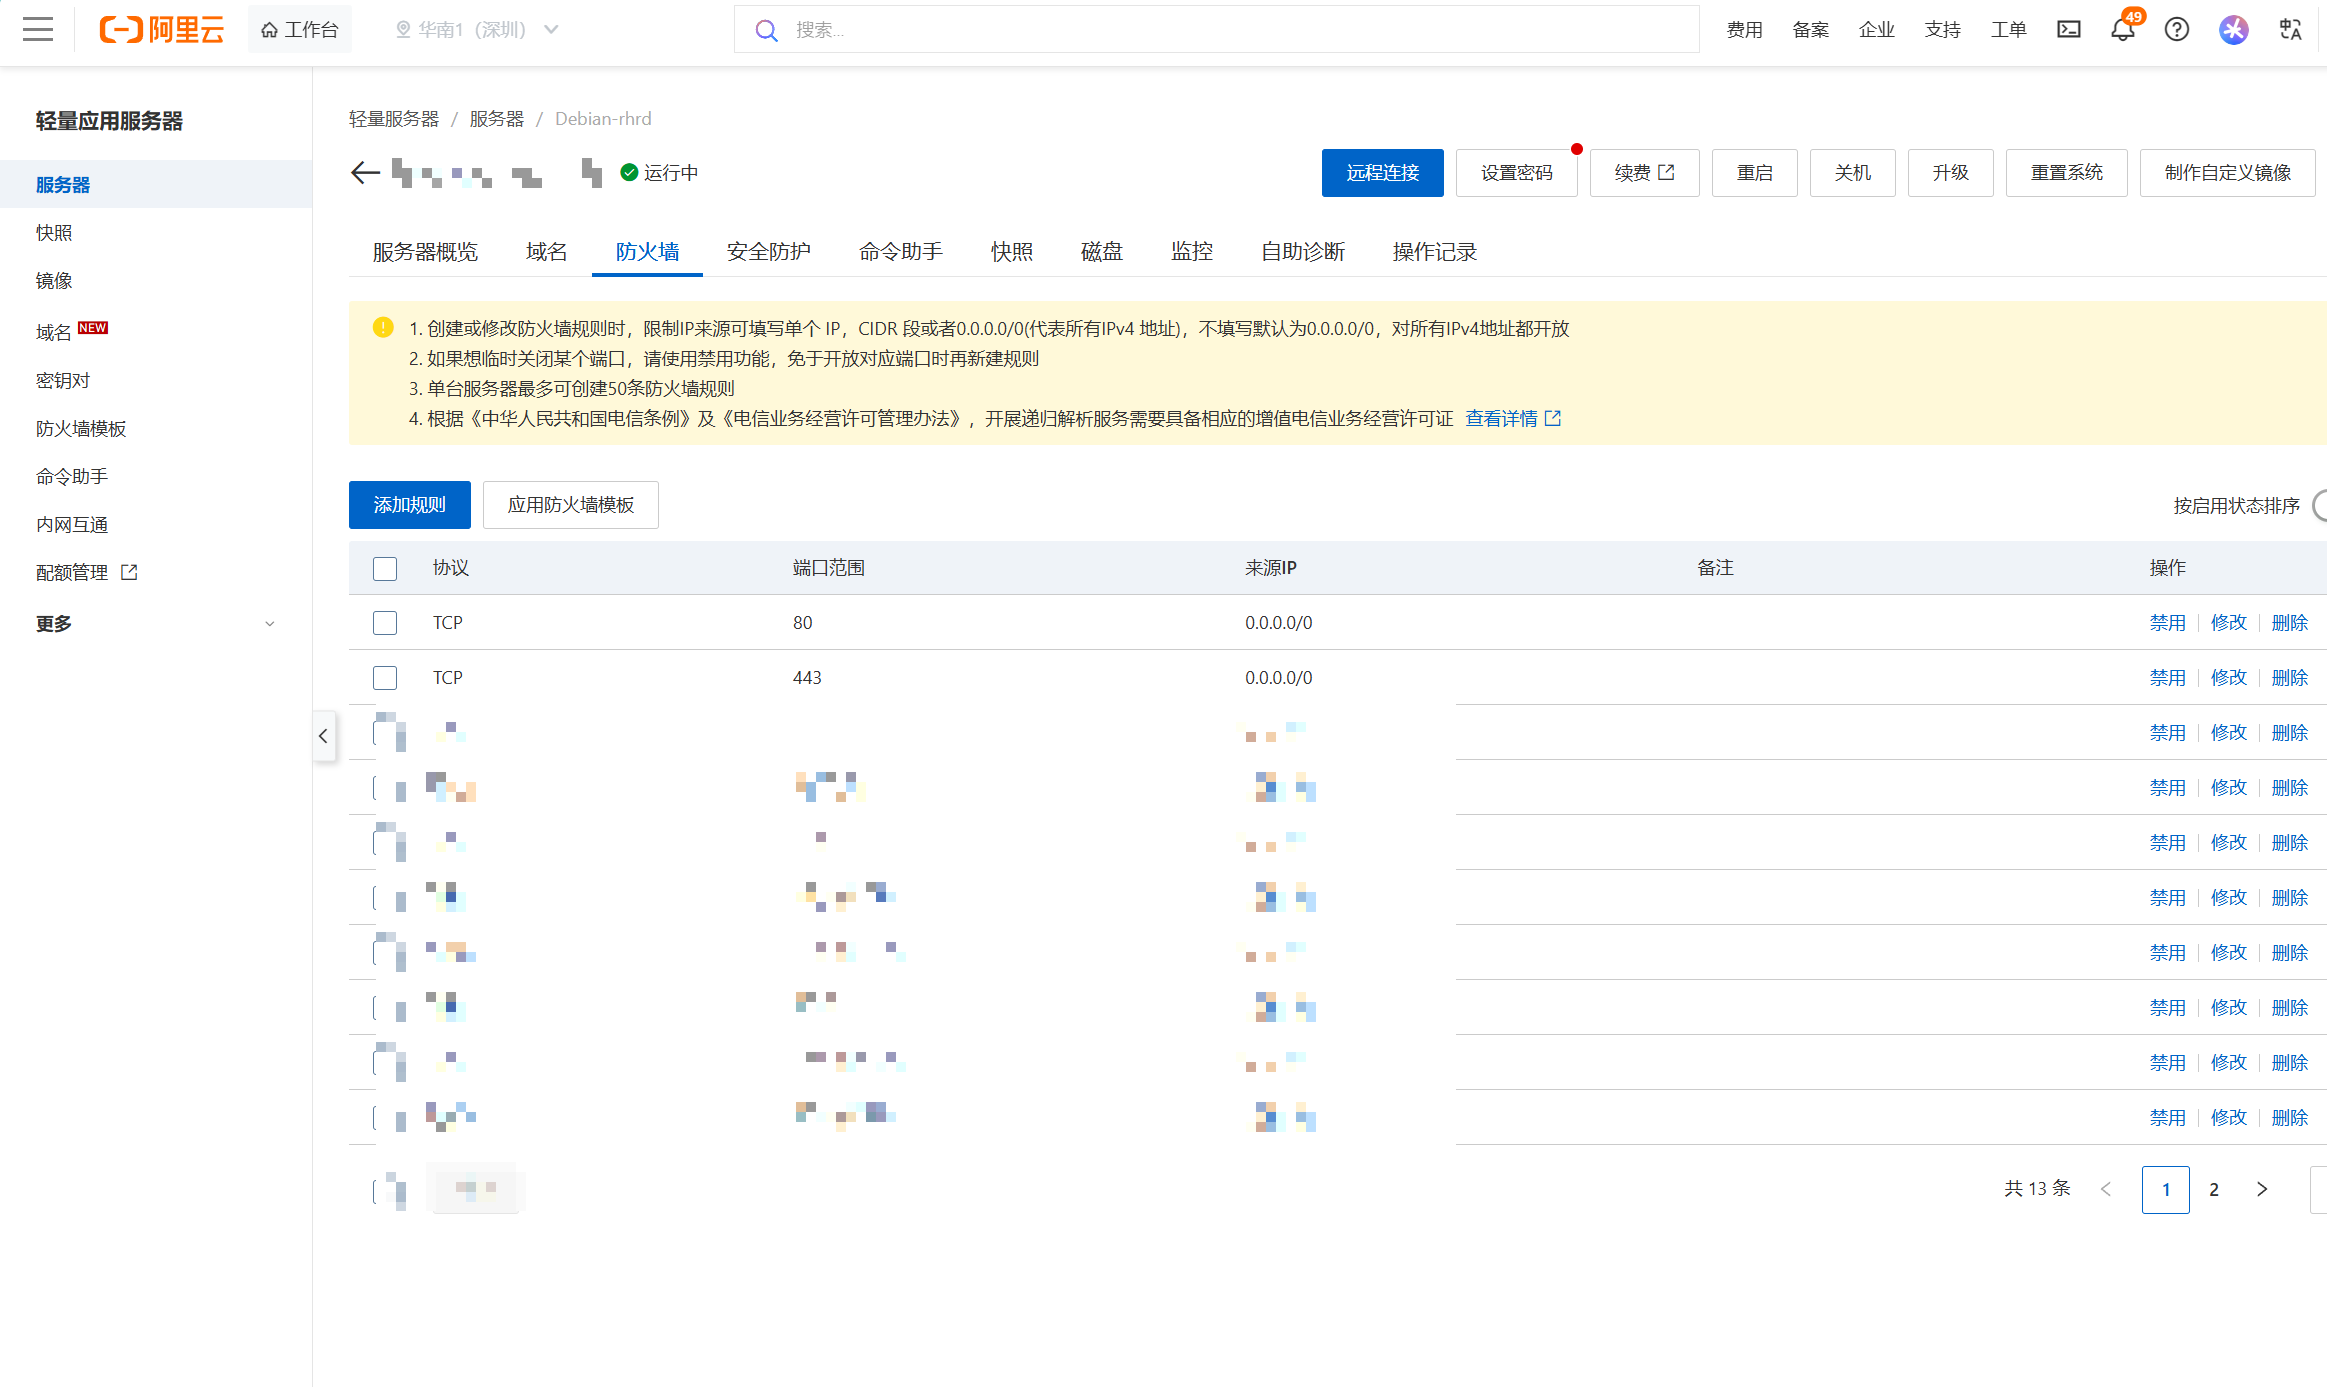Collapse the sidebar with chevron handle
The width and height of the screenshot is (2327, 1387).
(323, 736)
